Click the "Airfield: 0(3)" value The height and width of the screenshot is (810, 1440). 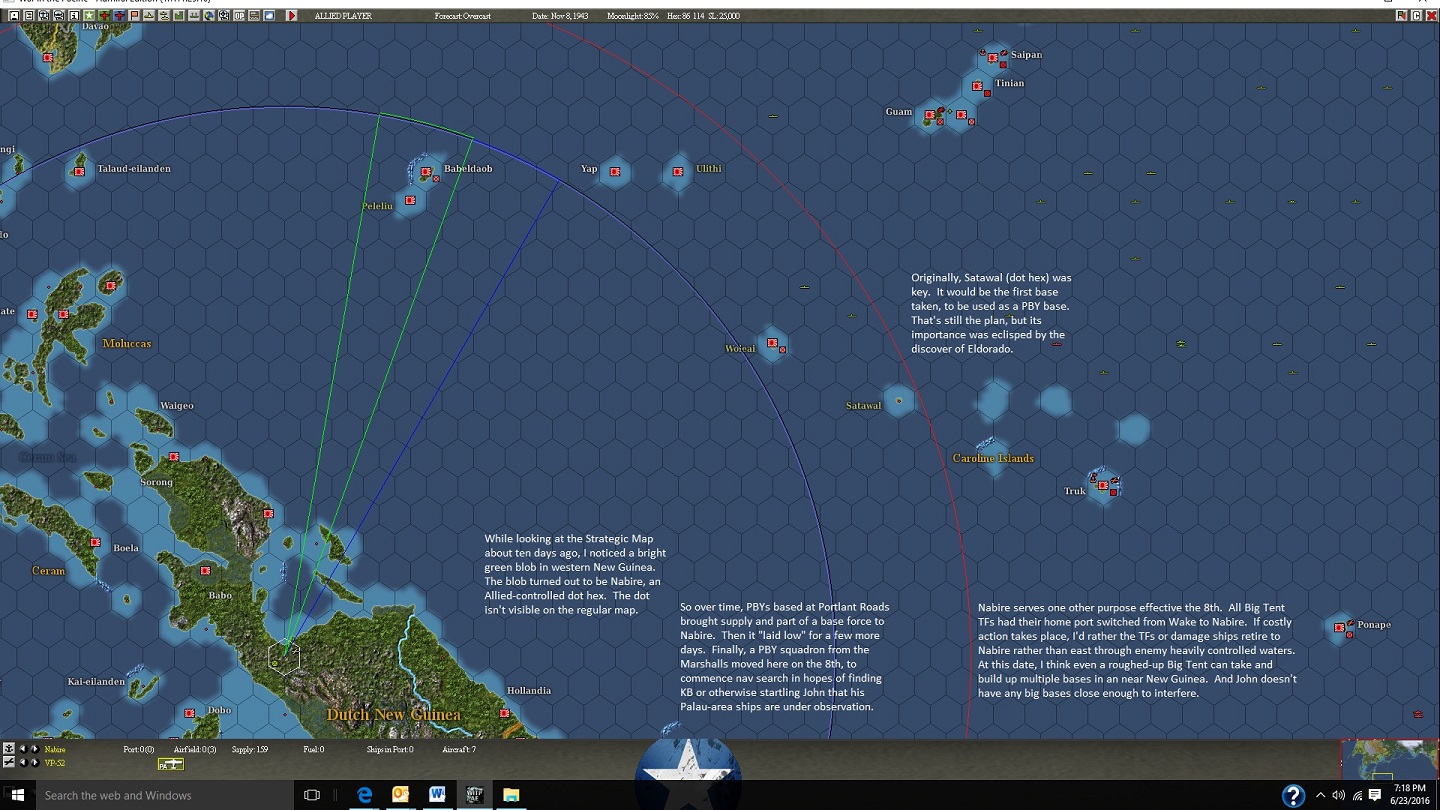click(195, 749)
